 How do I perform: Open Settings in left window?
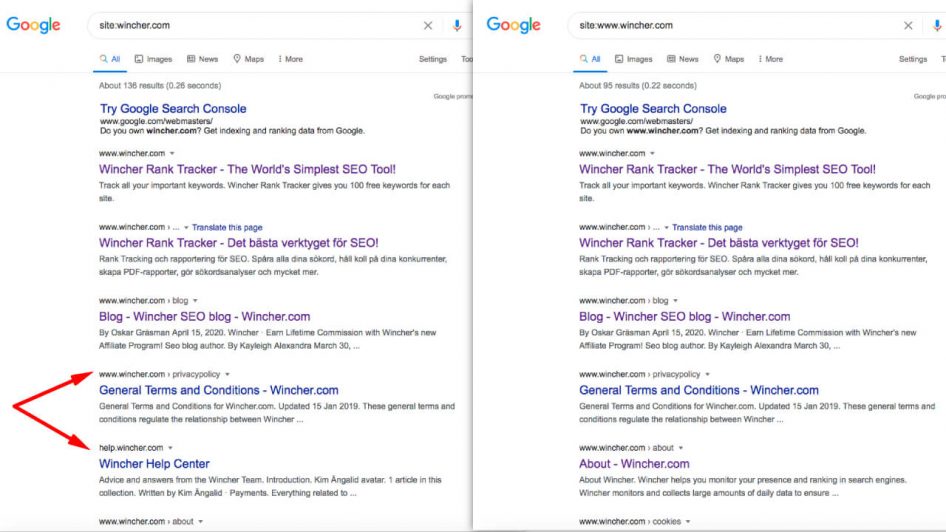point(433,59)
